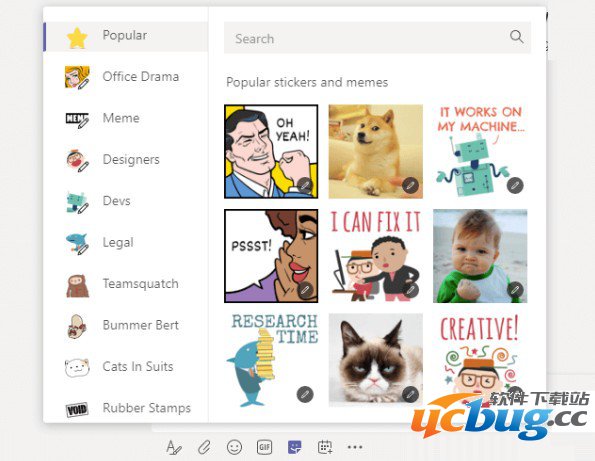
Task: Choose the PSSST! comic sticker
Action: click(x=271, y=256)
